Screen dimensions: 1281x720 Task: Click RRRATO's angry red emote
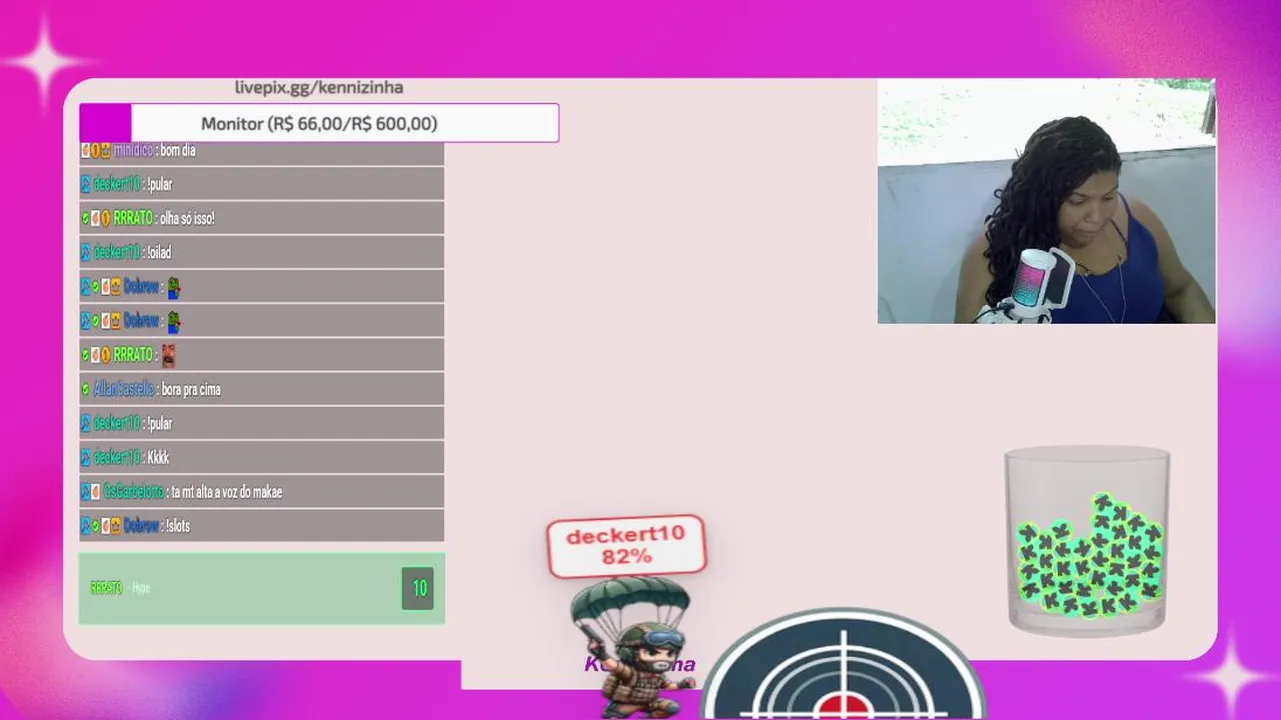168,355
